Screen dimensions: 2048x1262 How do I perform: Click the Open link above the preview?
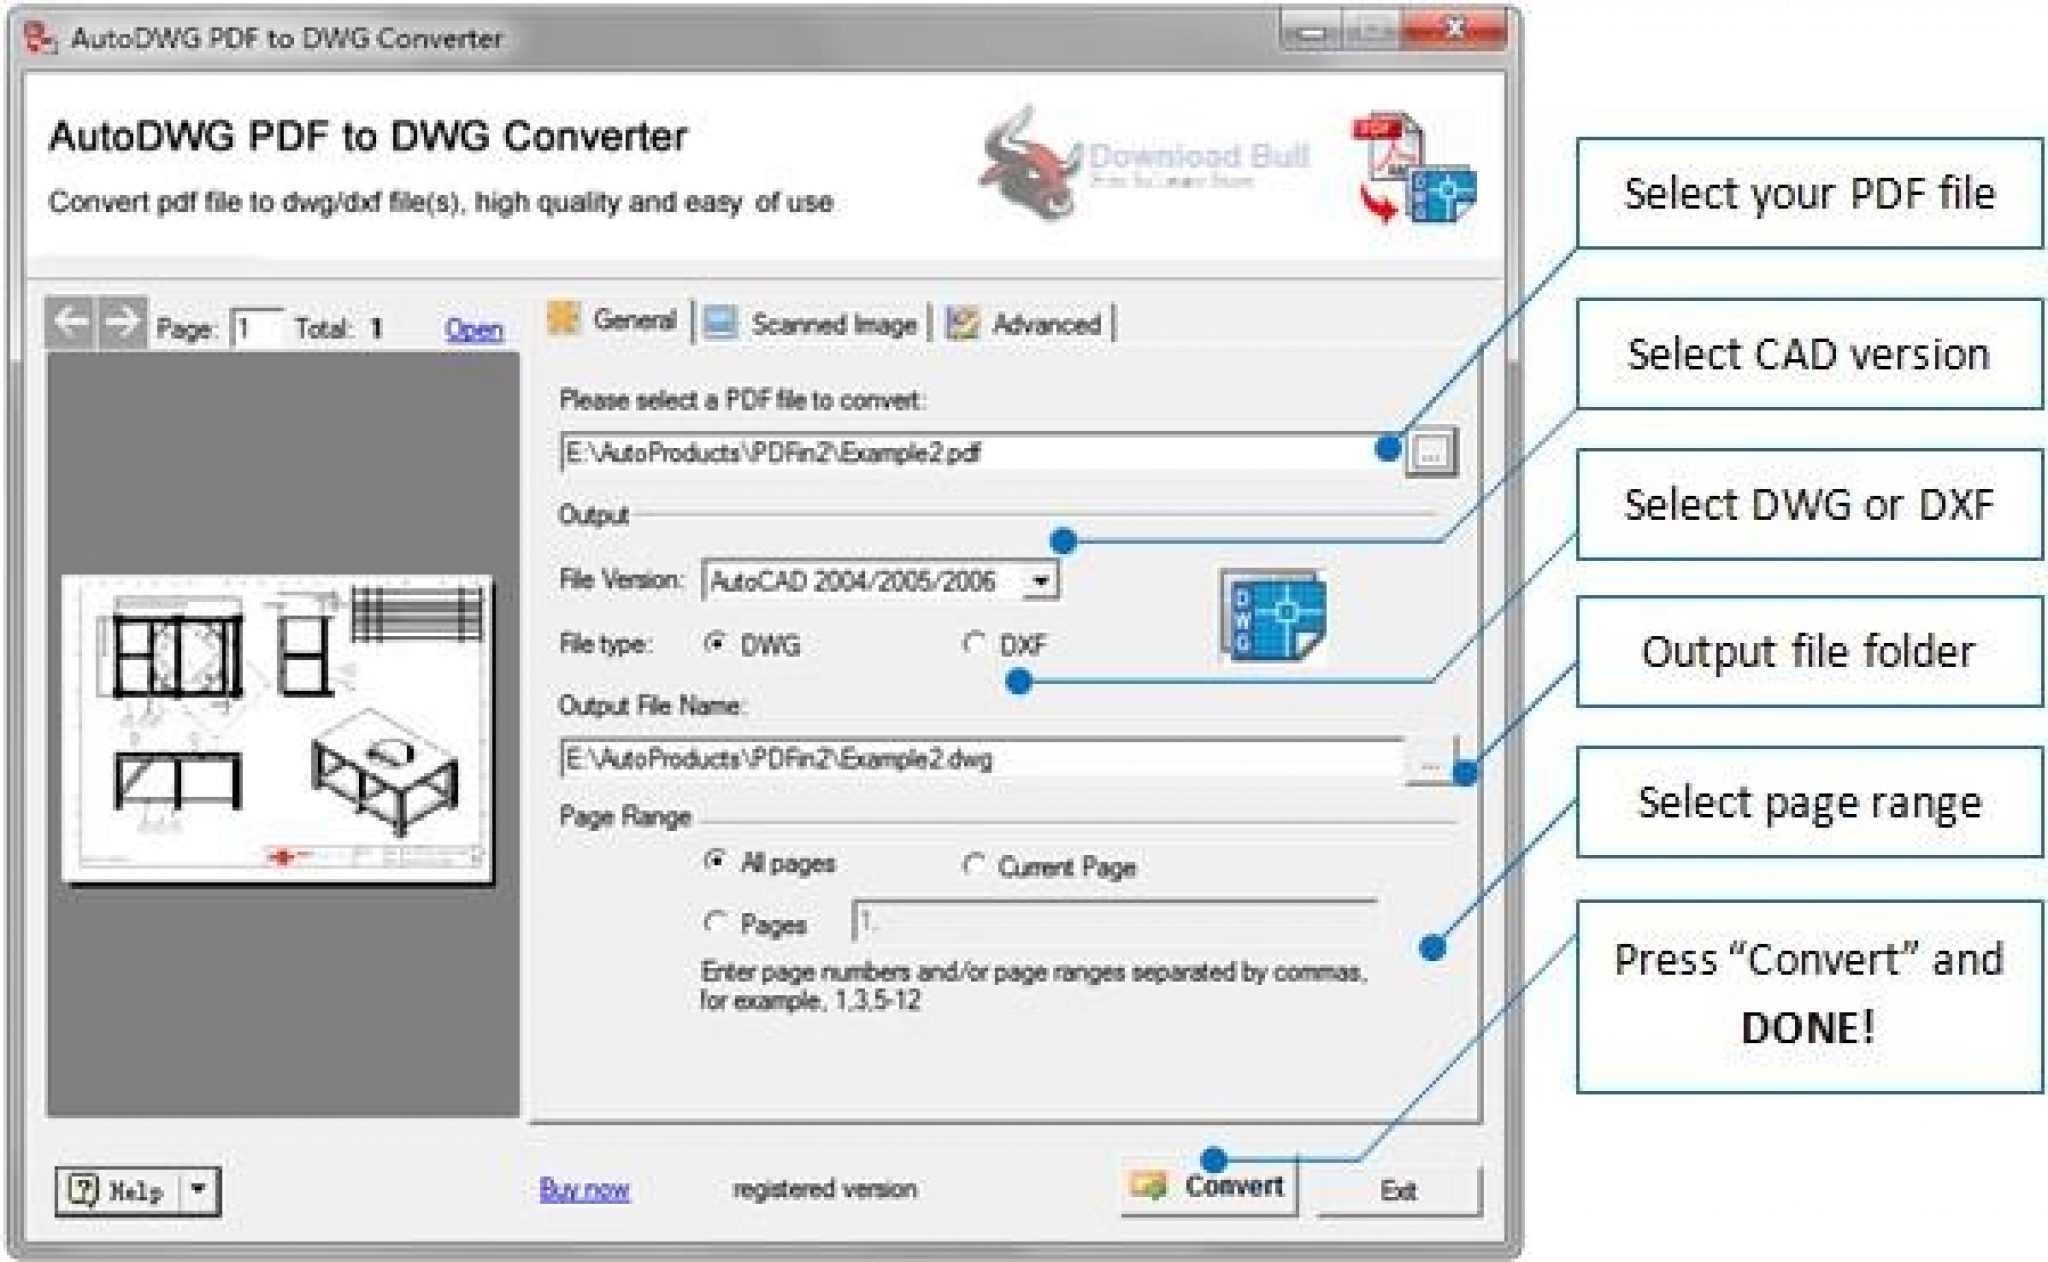point(474,328)
